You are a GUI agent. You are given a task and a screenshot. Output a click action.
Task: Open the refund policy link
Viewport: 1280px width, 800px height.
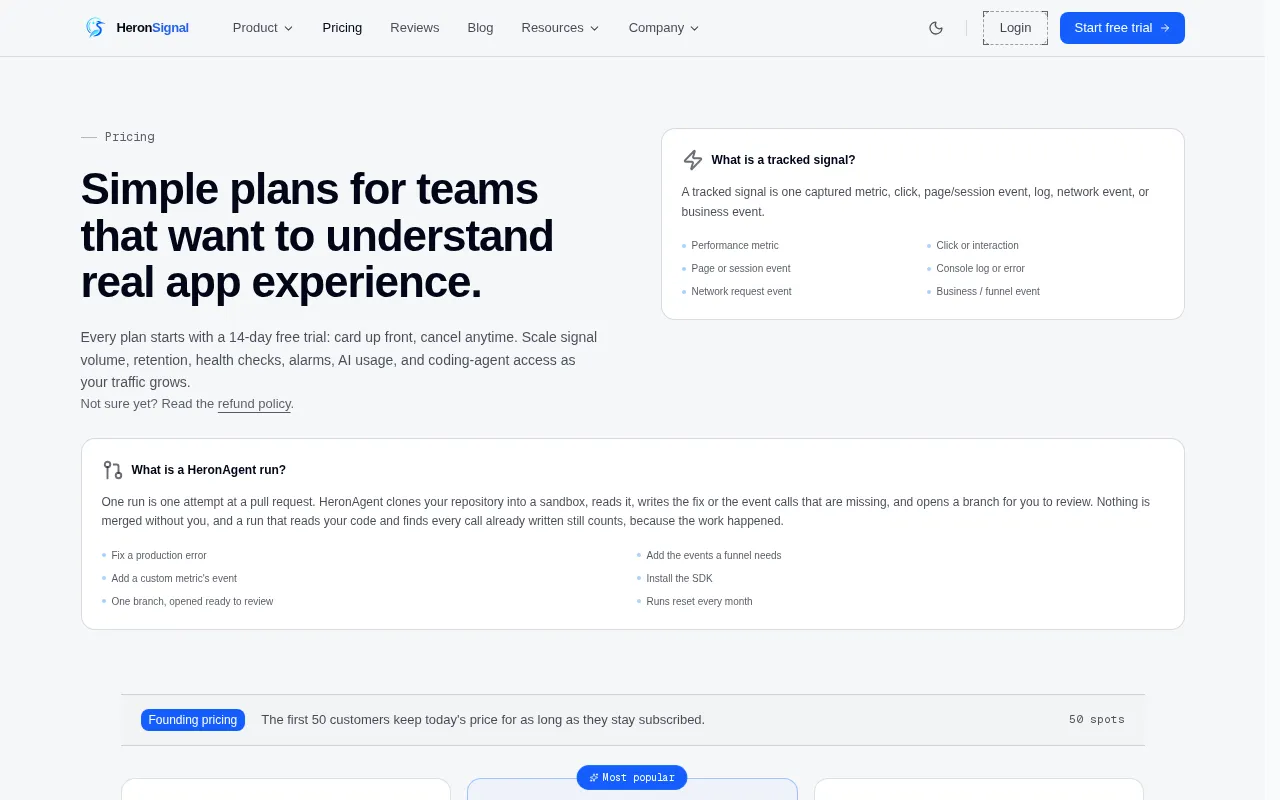254,404
